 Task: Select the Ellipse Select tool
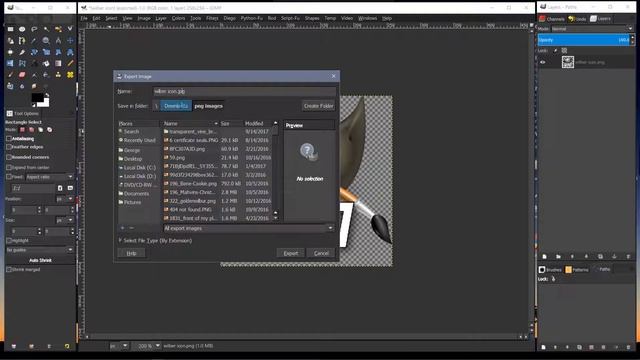tap(22, 29)
